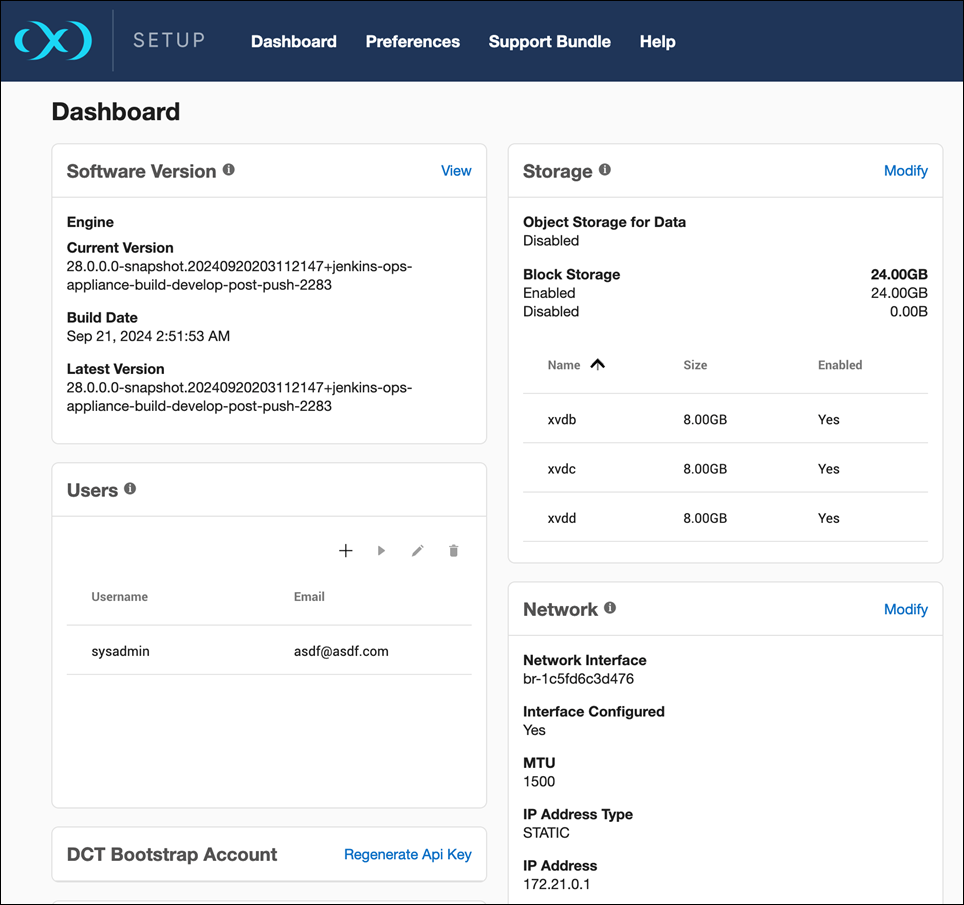Click Modify link in Network panel
Viewport: 964px width, 905px height.
point(906,609)
